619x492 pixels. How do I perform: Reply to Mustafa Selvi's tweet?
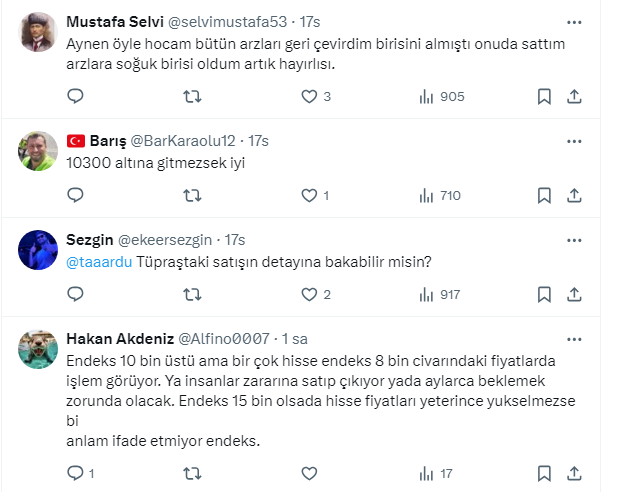click(75, 96)
